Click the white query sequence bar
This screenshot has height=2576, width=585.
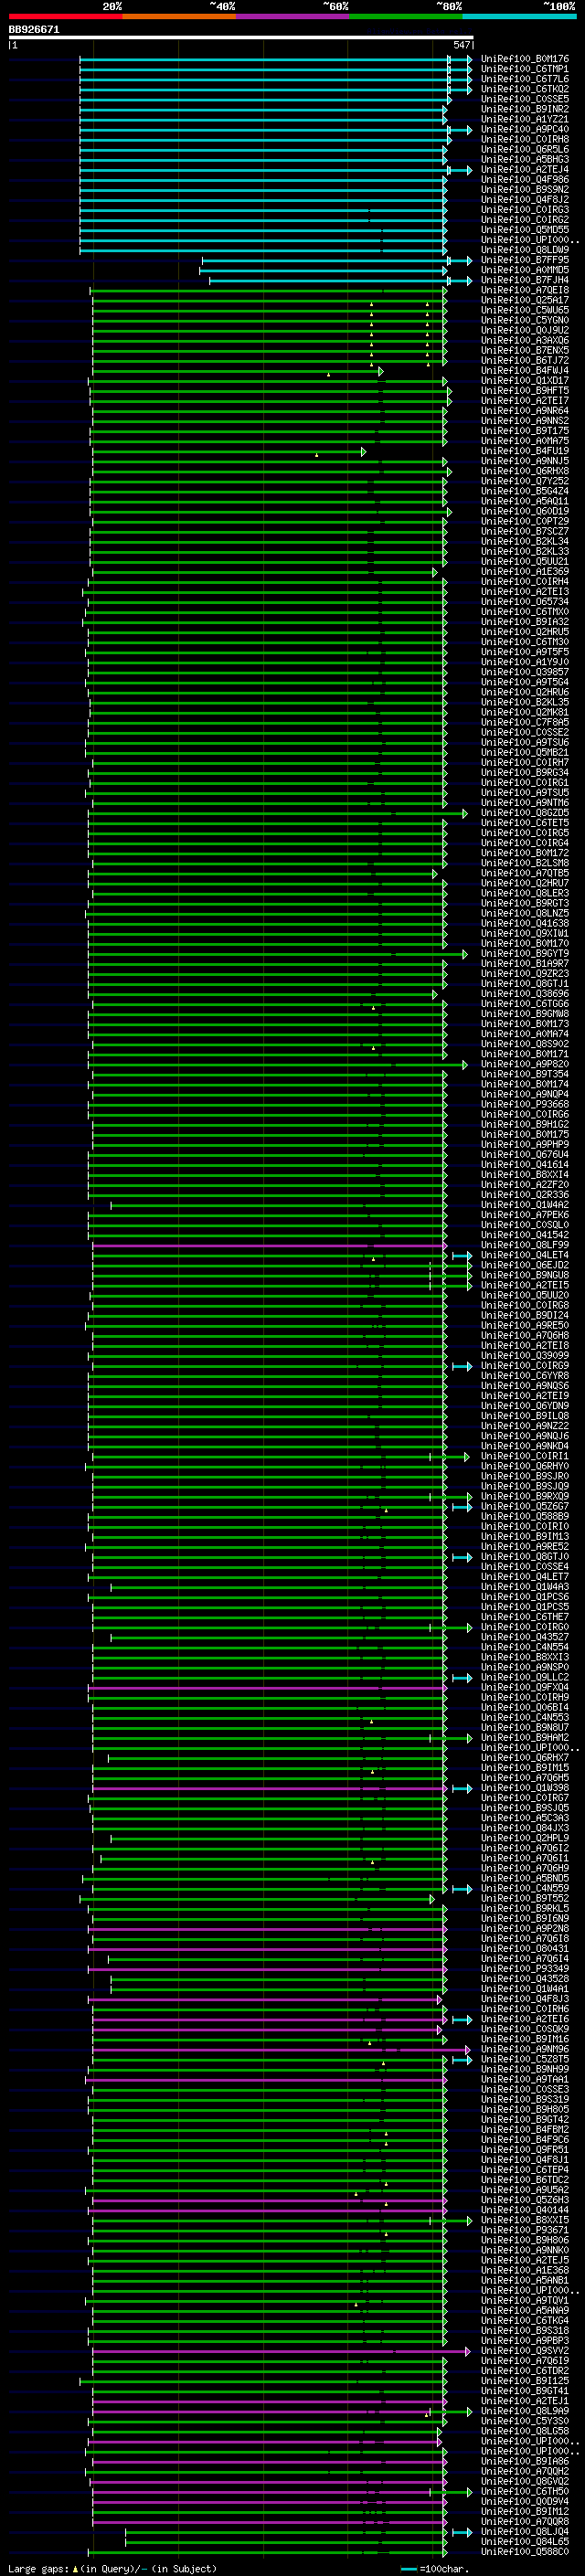[241, 37]
